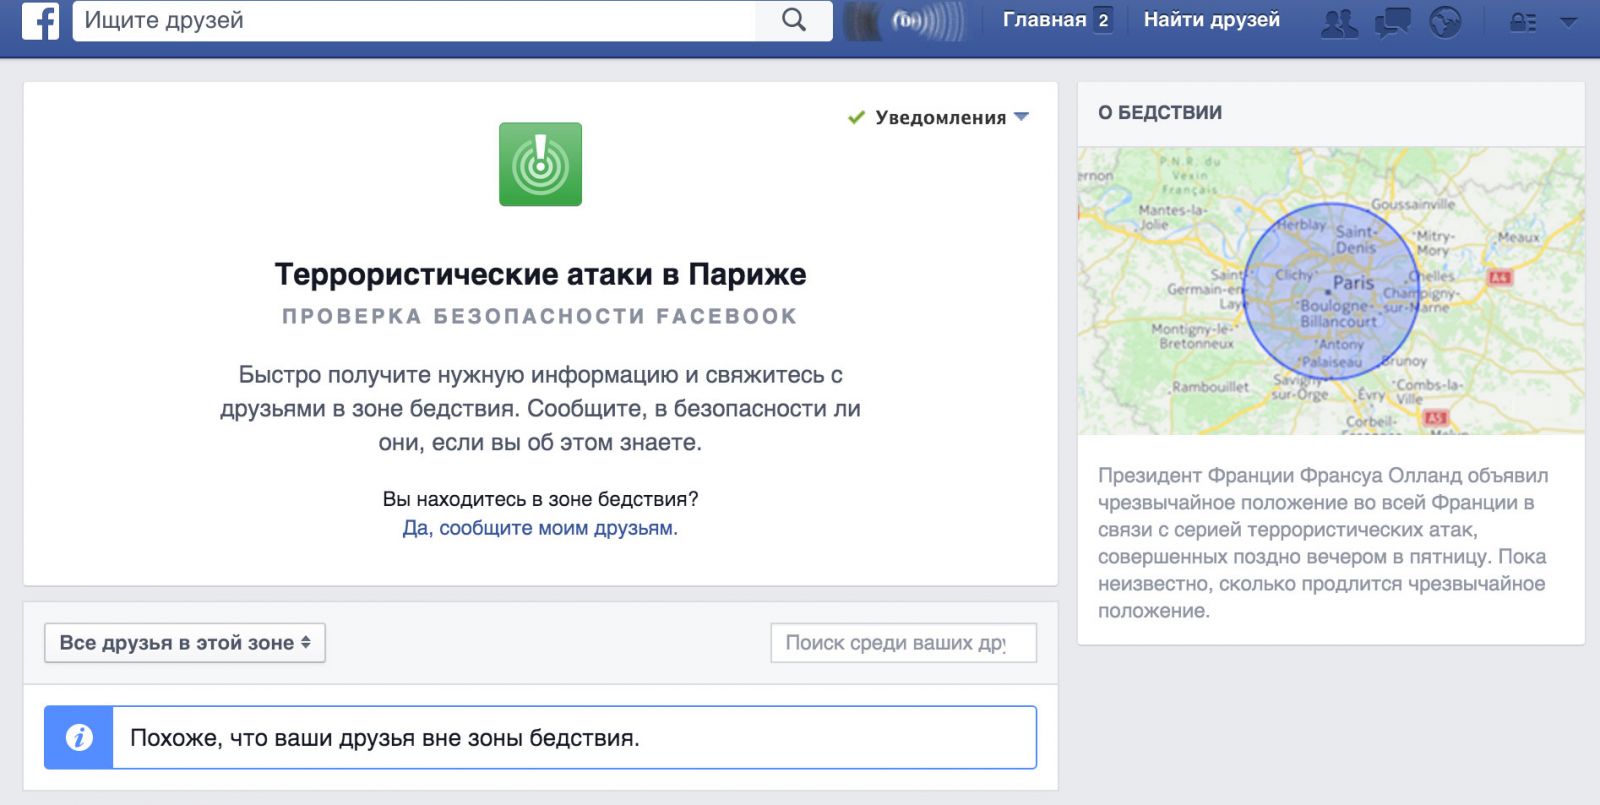
Task: Click the 'Да, сообщите моим друзьям' link
Action: (540, 528)
